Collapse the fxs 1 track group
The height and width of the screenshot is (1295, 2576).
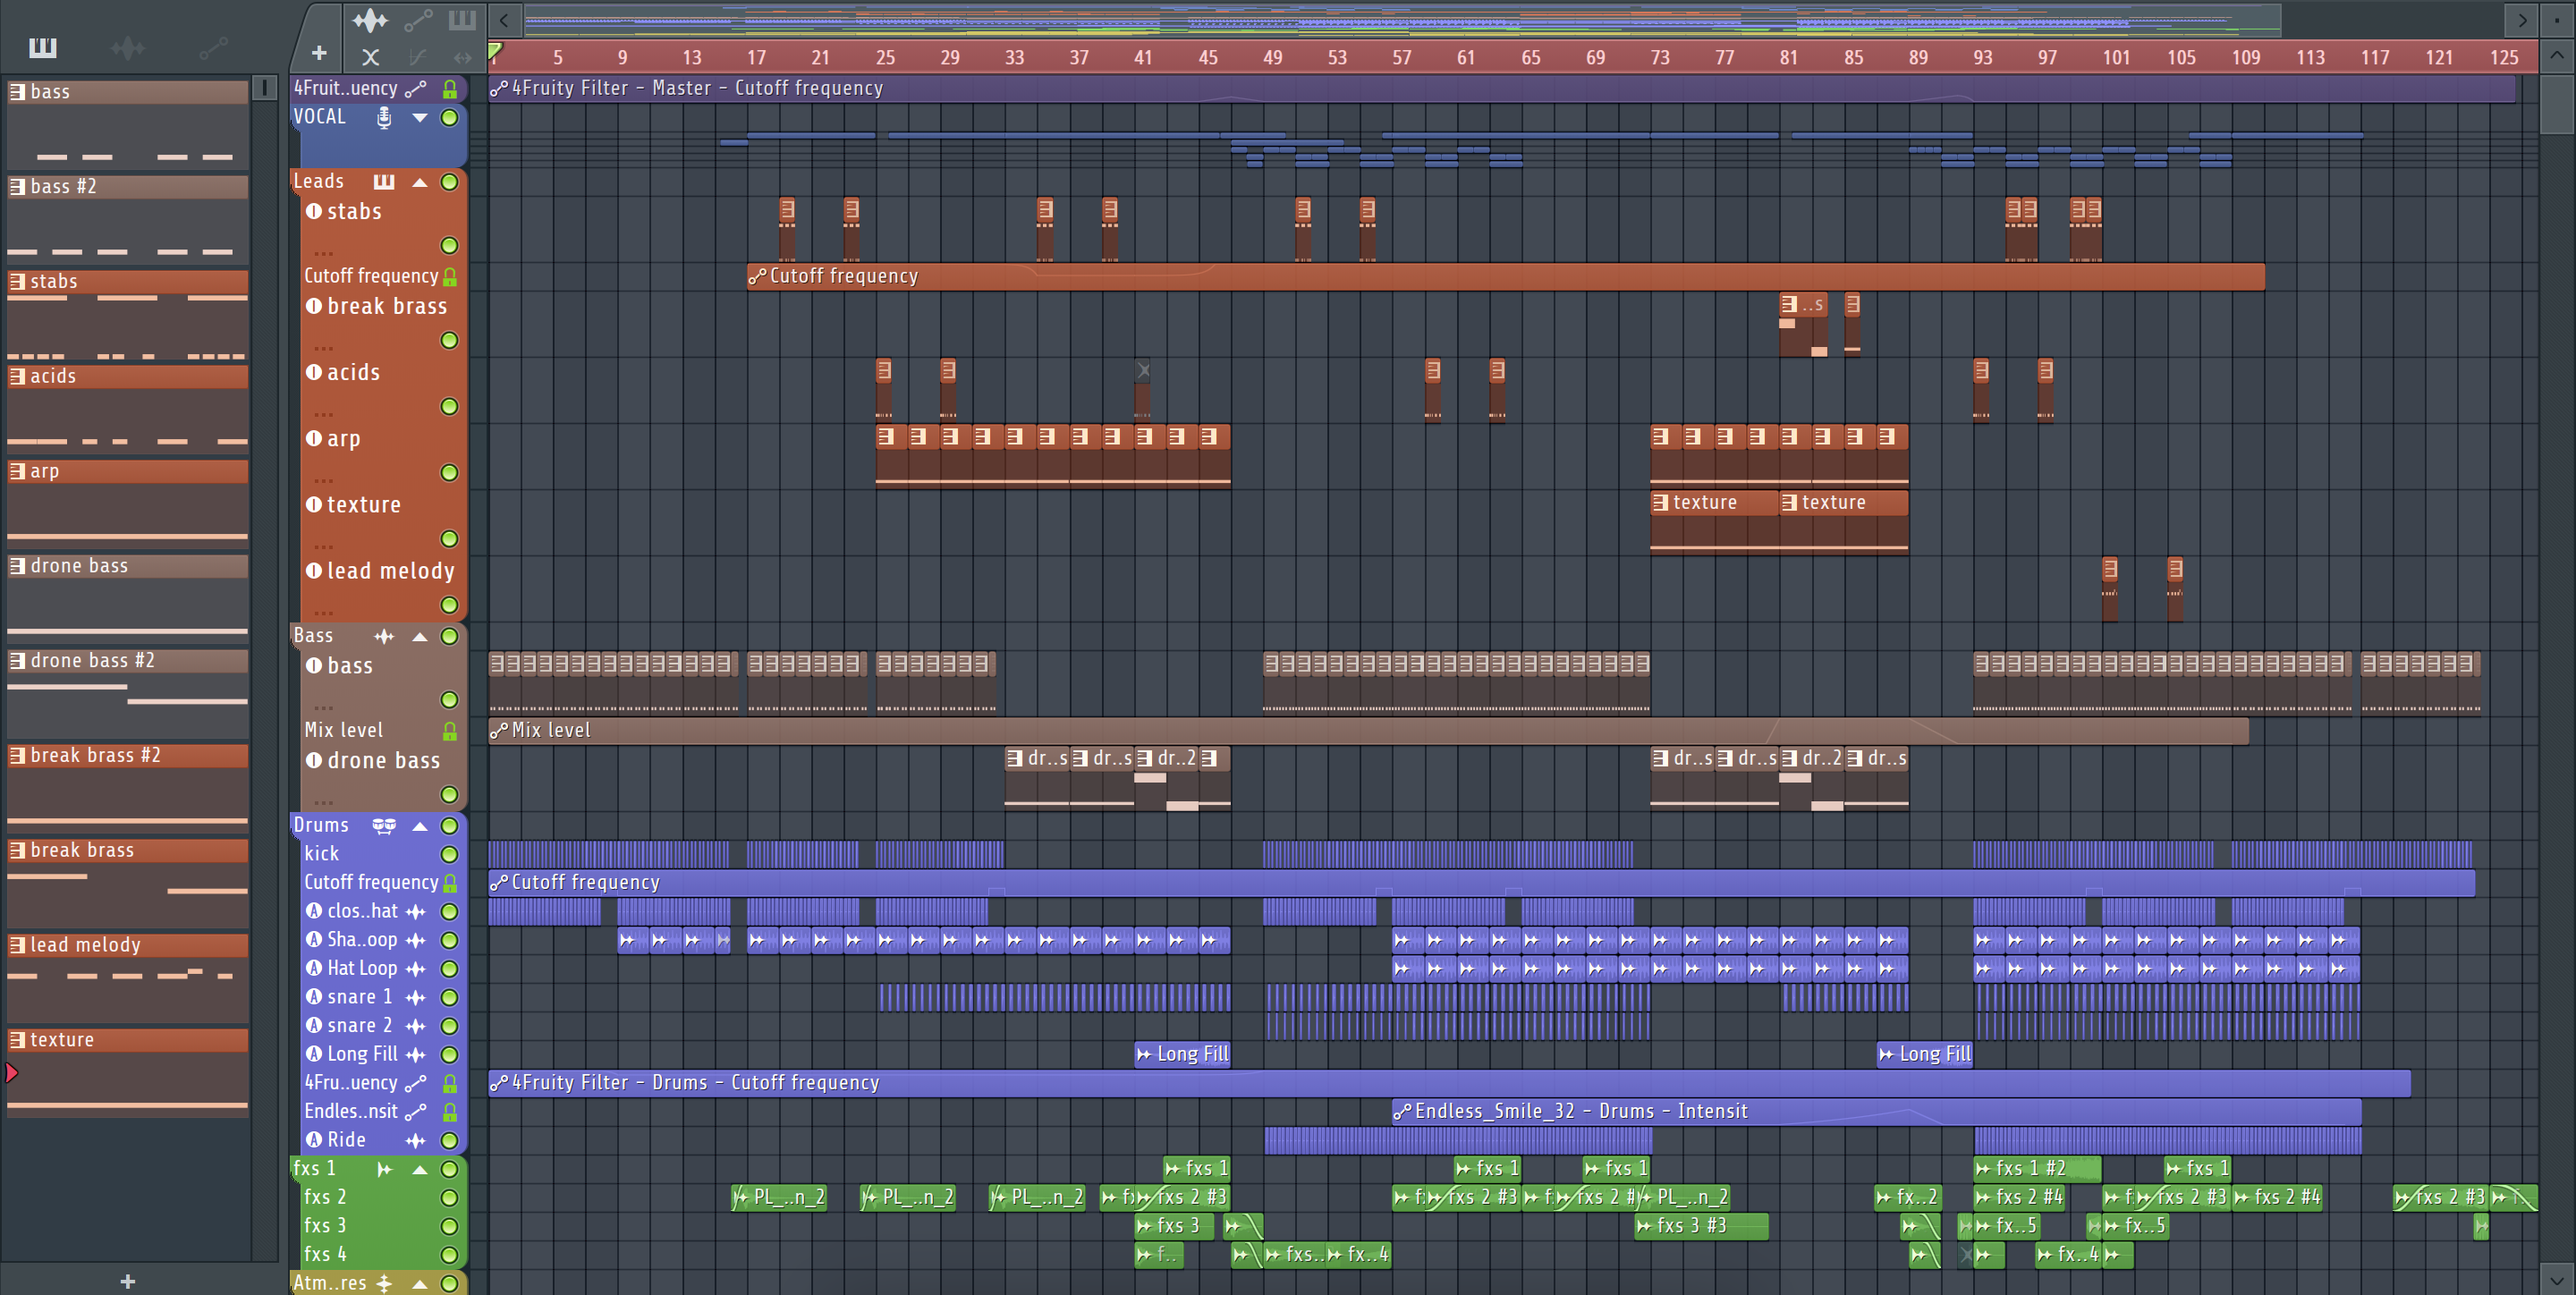click(x=420, y=1169)
